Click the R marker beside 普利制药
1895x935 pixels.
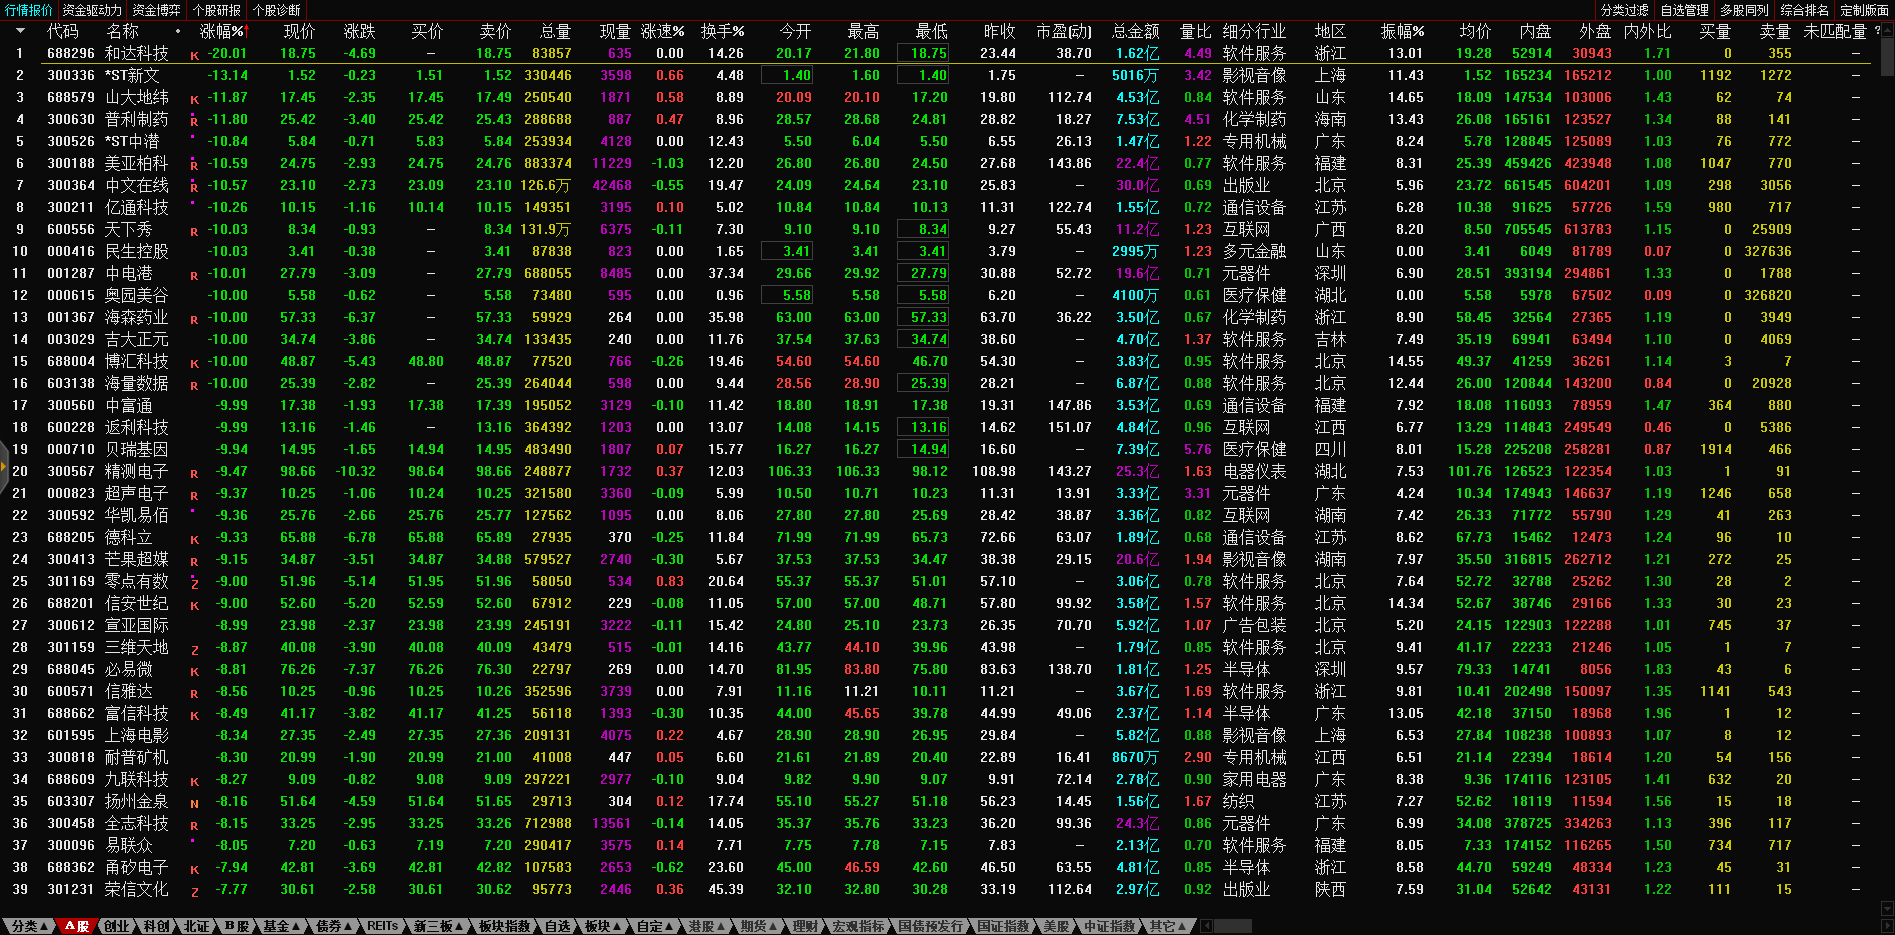(194, 121)
